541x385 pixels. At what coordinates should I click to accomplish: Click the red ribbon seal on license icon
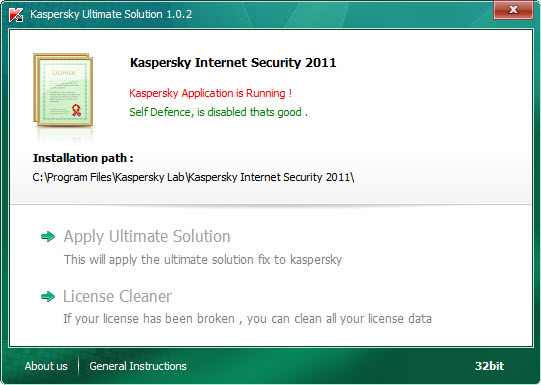point(76,110)
